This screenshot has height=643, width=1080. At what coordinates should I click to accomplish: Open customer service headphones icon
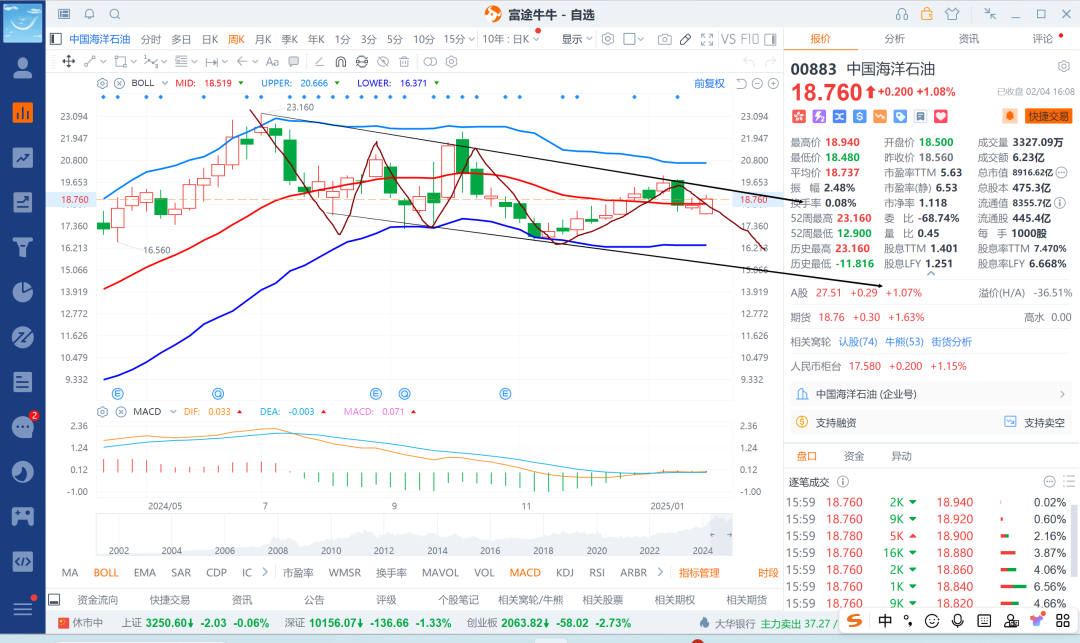pos(902,14)
